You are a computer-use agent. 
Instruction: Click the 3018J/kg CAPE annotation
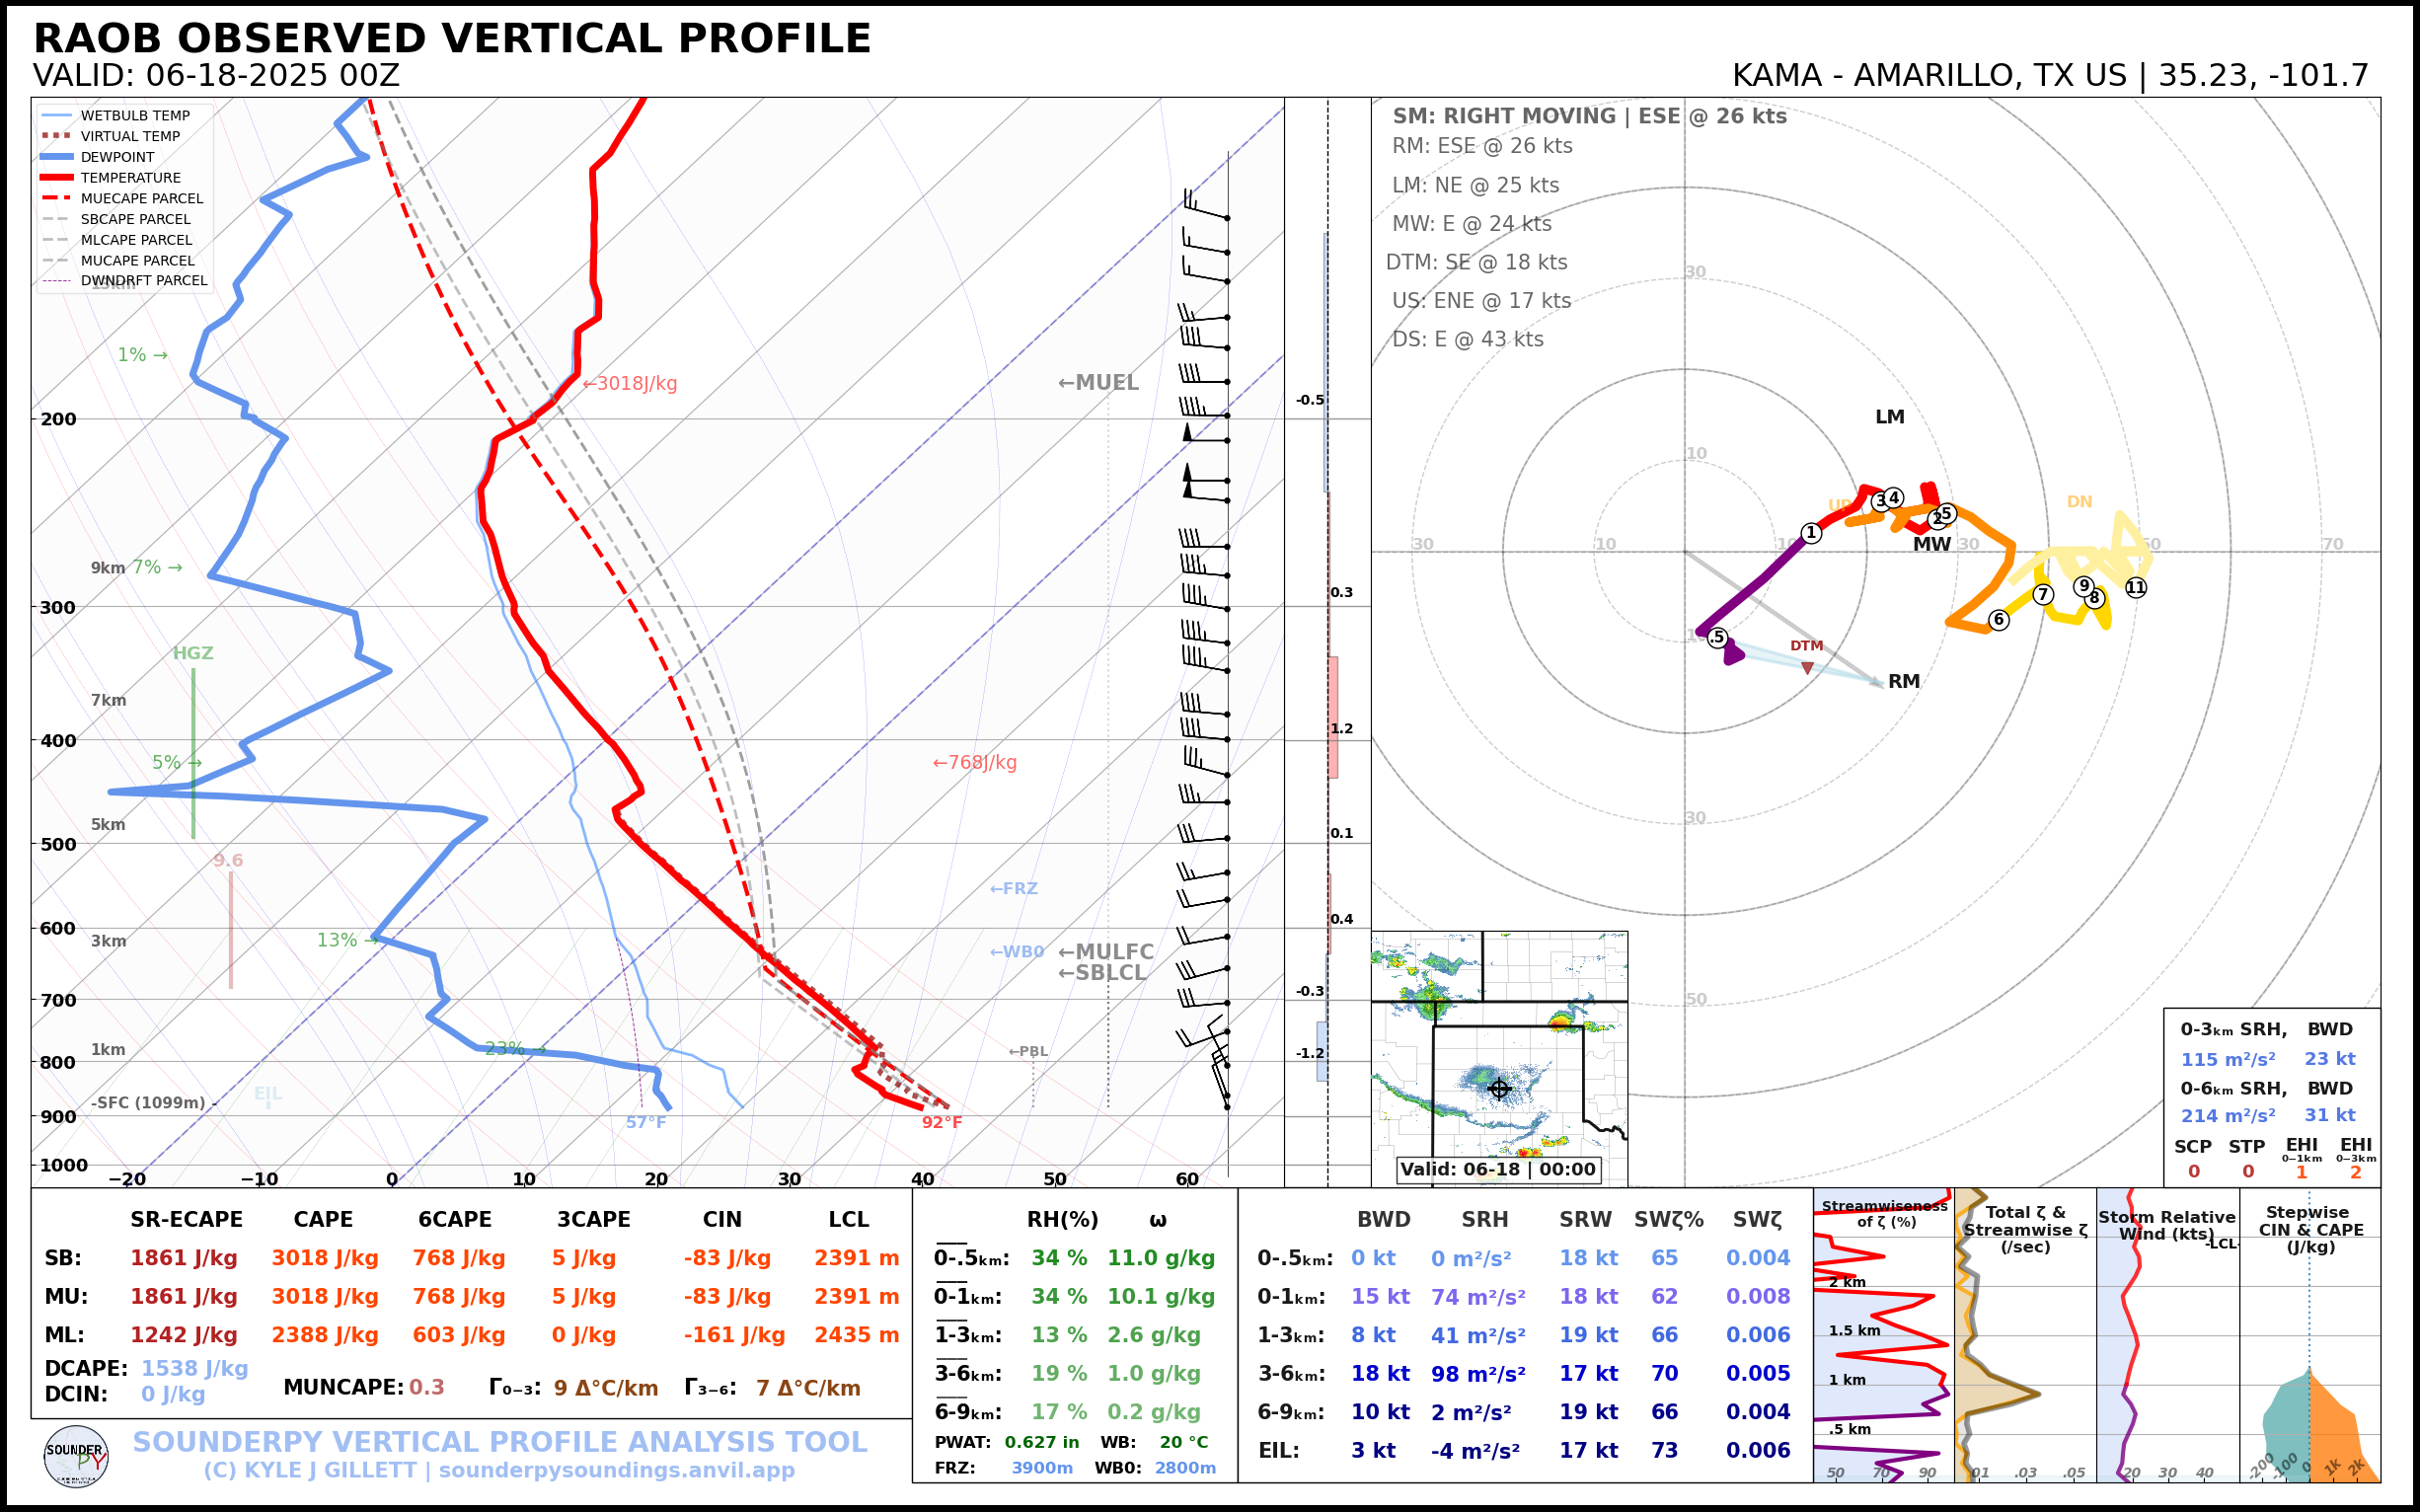630,384
